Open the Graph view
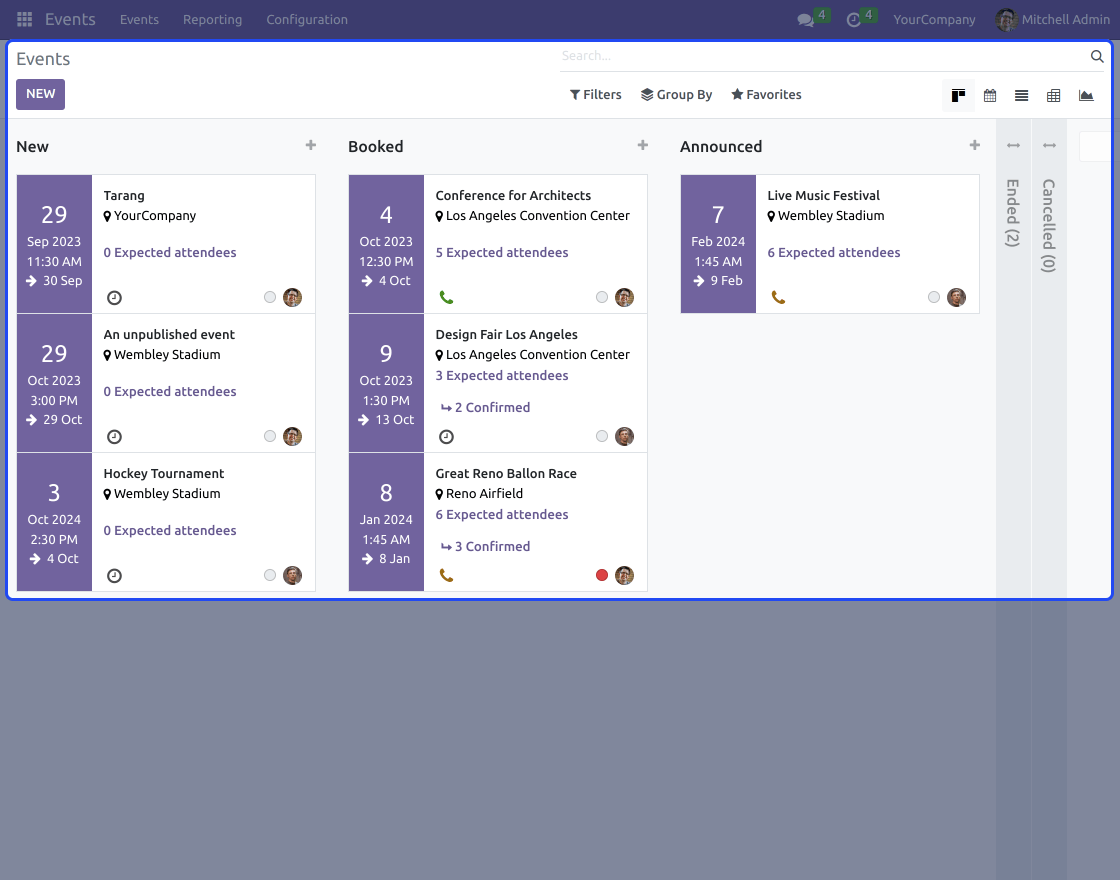This screenshot has width=1120, height=880. pos(1086,95)
